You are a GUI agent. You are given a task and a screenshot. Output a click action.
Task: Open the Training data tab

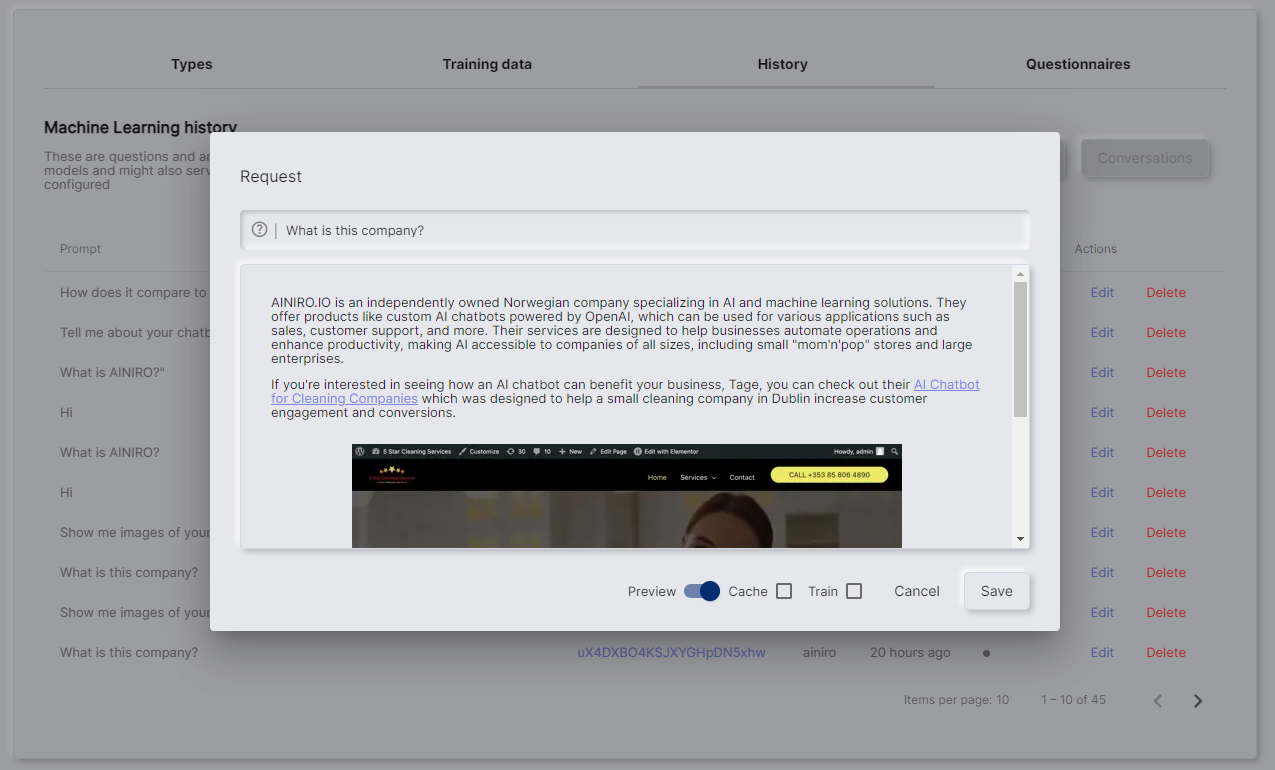tap(487, 64)
